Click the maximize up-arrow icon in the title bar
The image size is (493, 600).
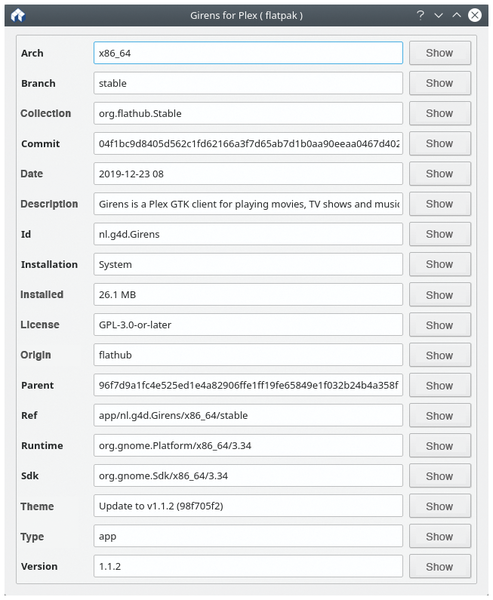tap(457, 15)
